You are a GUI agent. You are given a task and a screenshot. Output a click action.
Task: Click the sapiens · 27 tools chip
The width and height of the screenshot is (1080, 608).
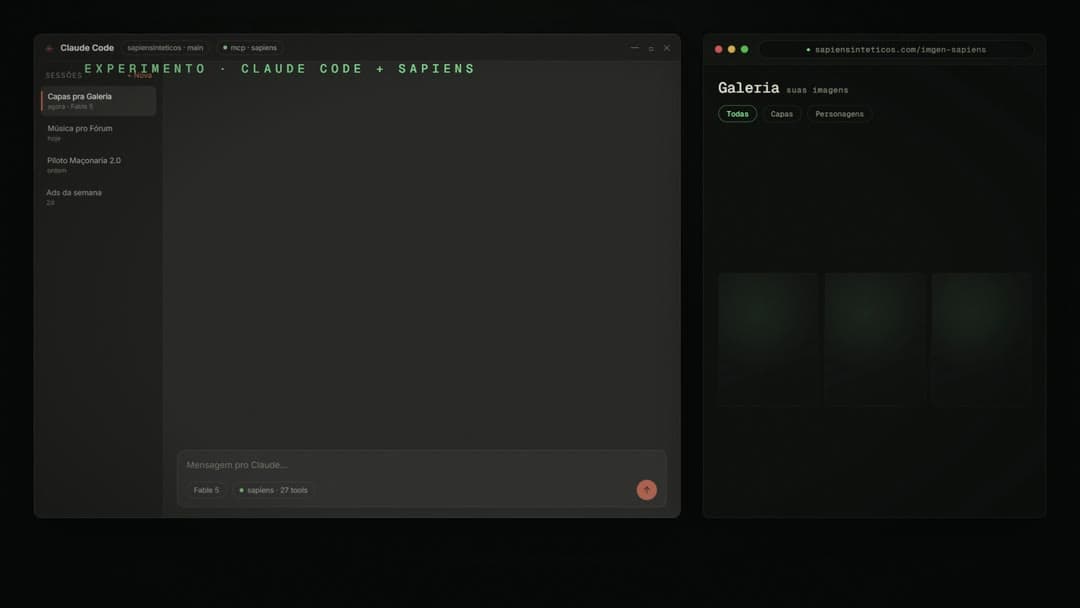pyautogui.click(x=273, y=490)
